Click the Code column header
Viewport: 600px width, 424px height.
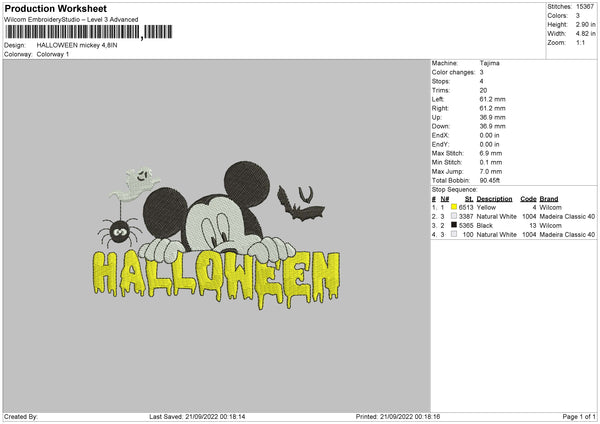click(528, 198)
